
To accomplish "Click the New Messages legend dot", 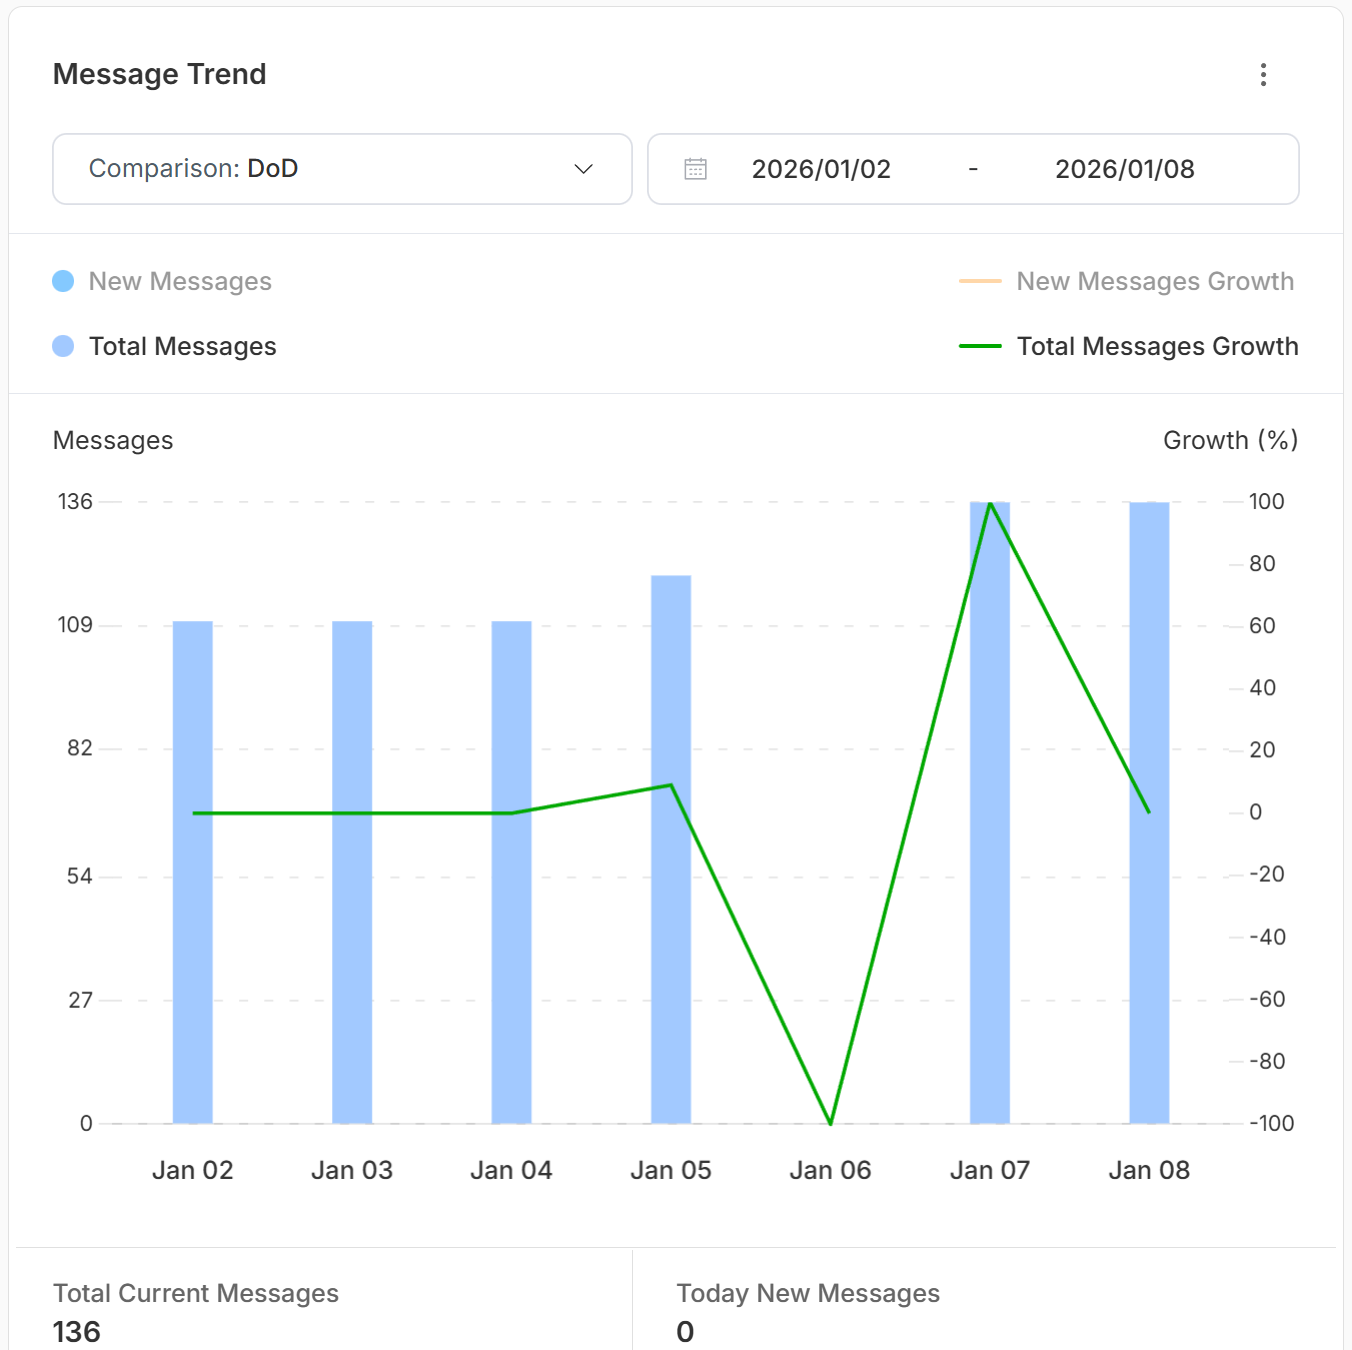I will pyautogui.click(x=63, y=281).
